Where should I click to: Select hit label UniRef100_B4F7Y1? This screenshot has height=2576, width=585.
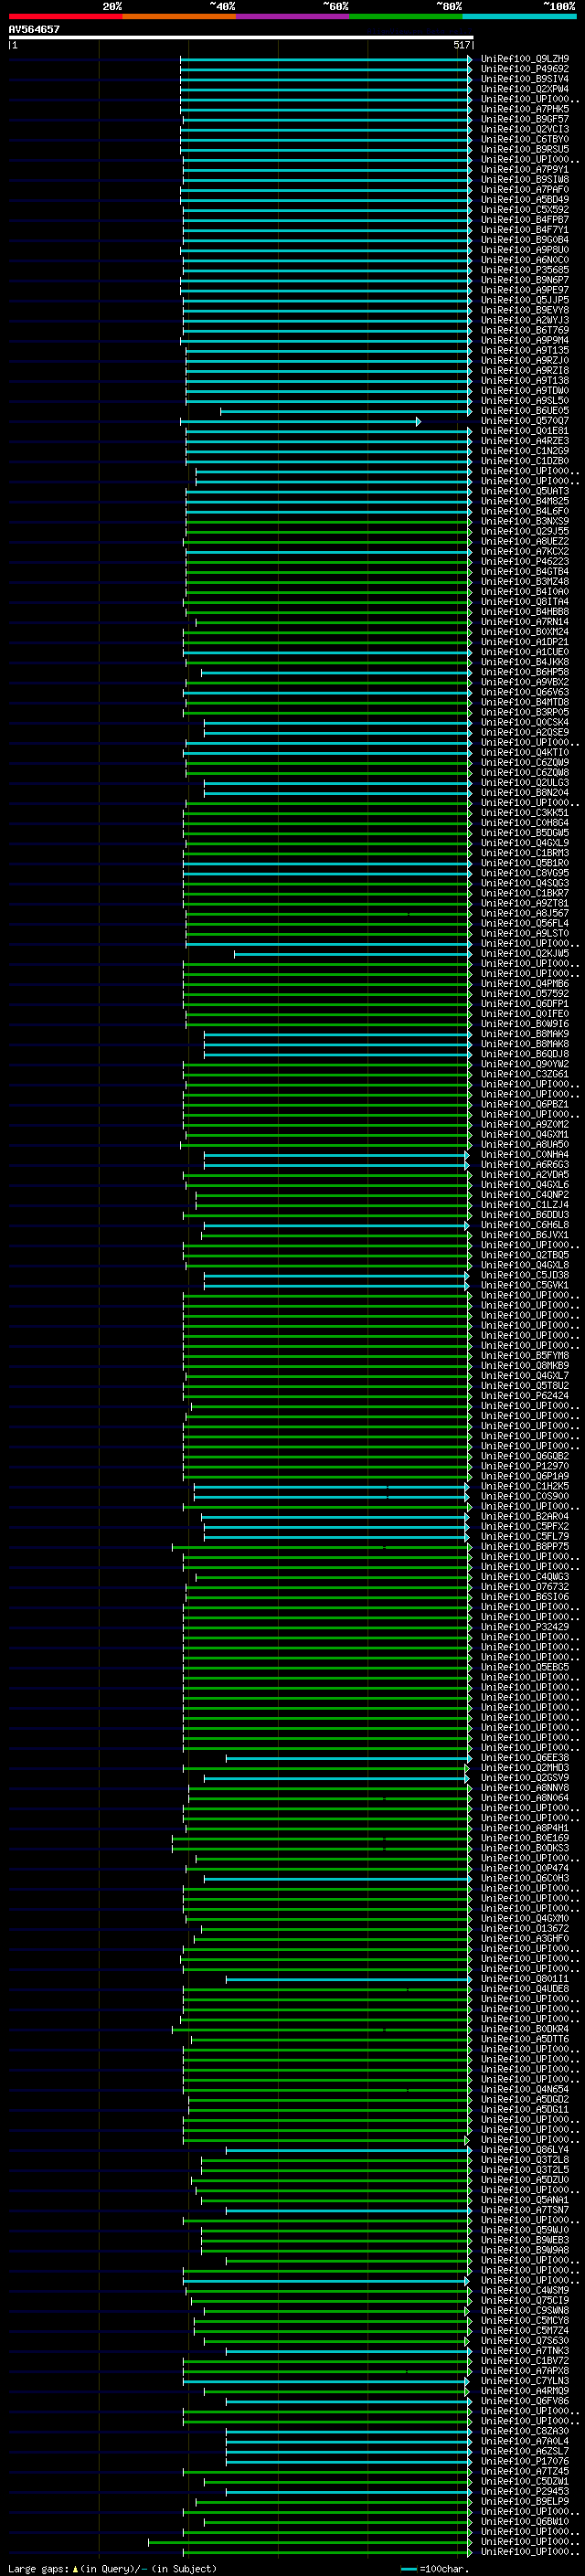click(525, 230)
